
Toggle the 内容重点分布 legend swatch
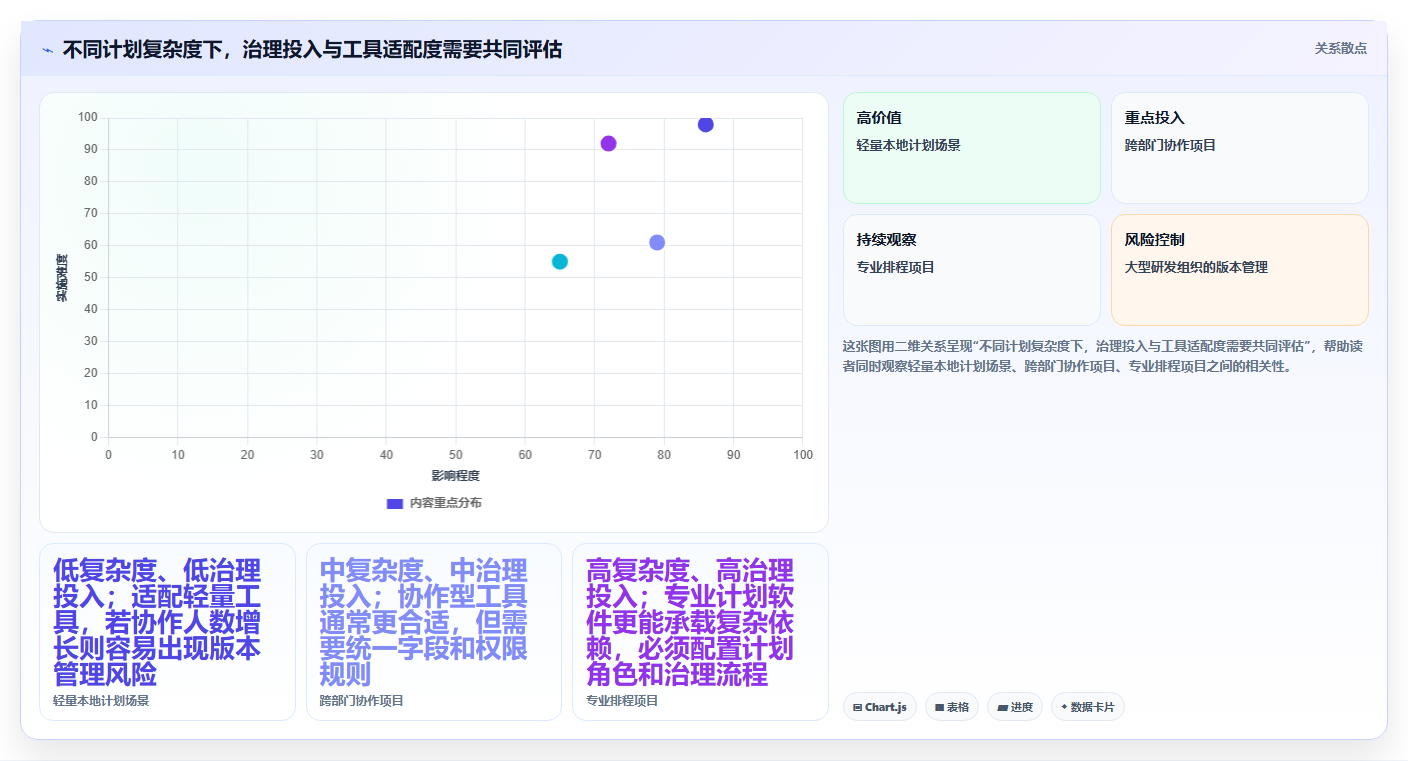coord(395,503)
